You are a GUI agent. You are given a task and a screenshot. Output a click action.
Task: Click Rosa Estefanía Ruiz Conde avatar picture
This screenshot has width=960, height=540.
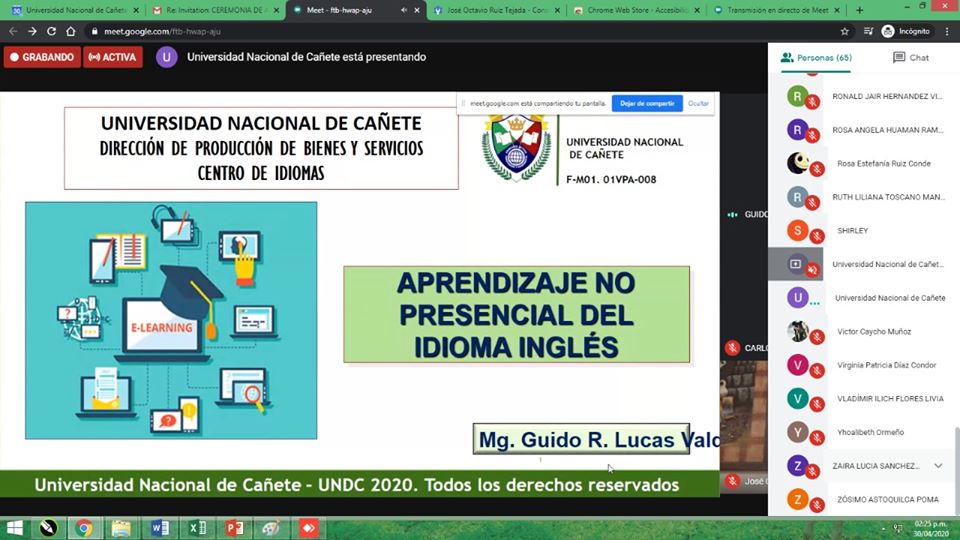tap(798, 163)
